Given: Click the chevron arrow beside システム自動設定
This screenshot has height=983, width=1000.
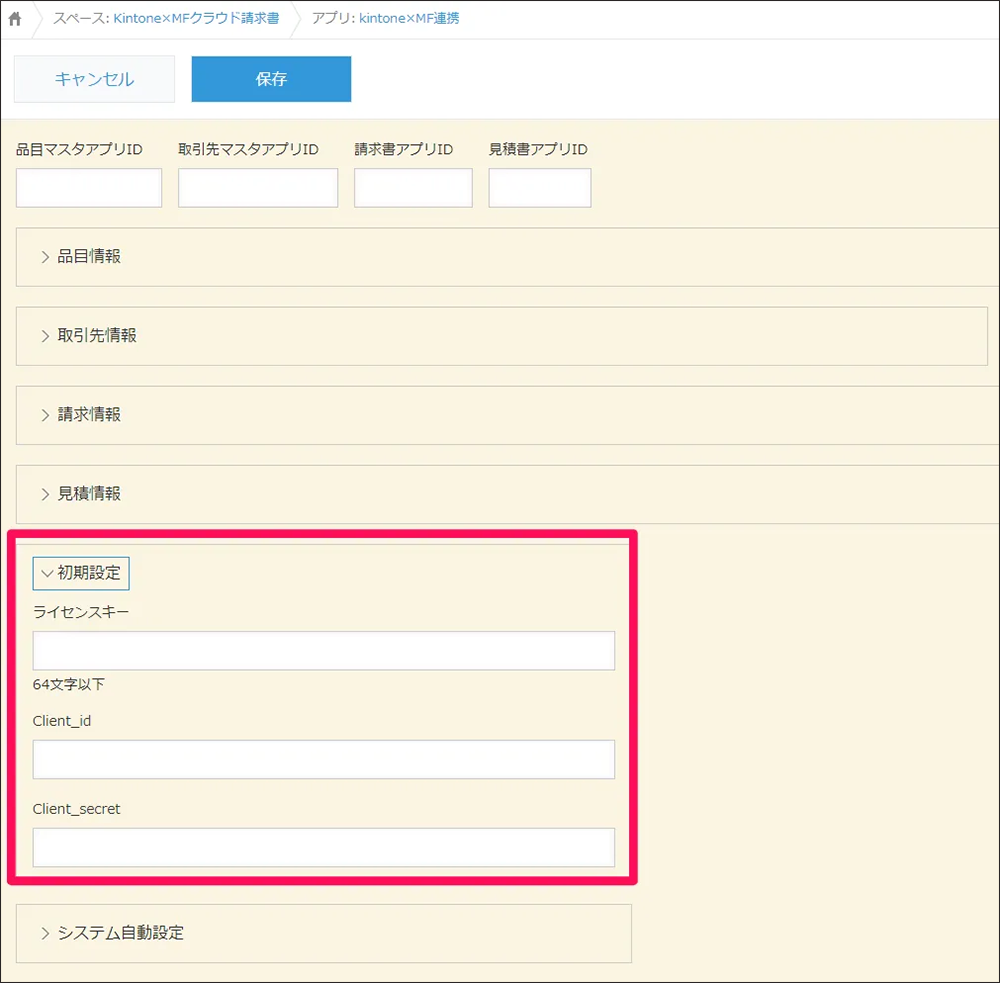Looking at the screenshot, I should 45,933.
